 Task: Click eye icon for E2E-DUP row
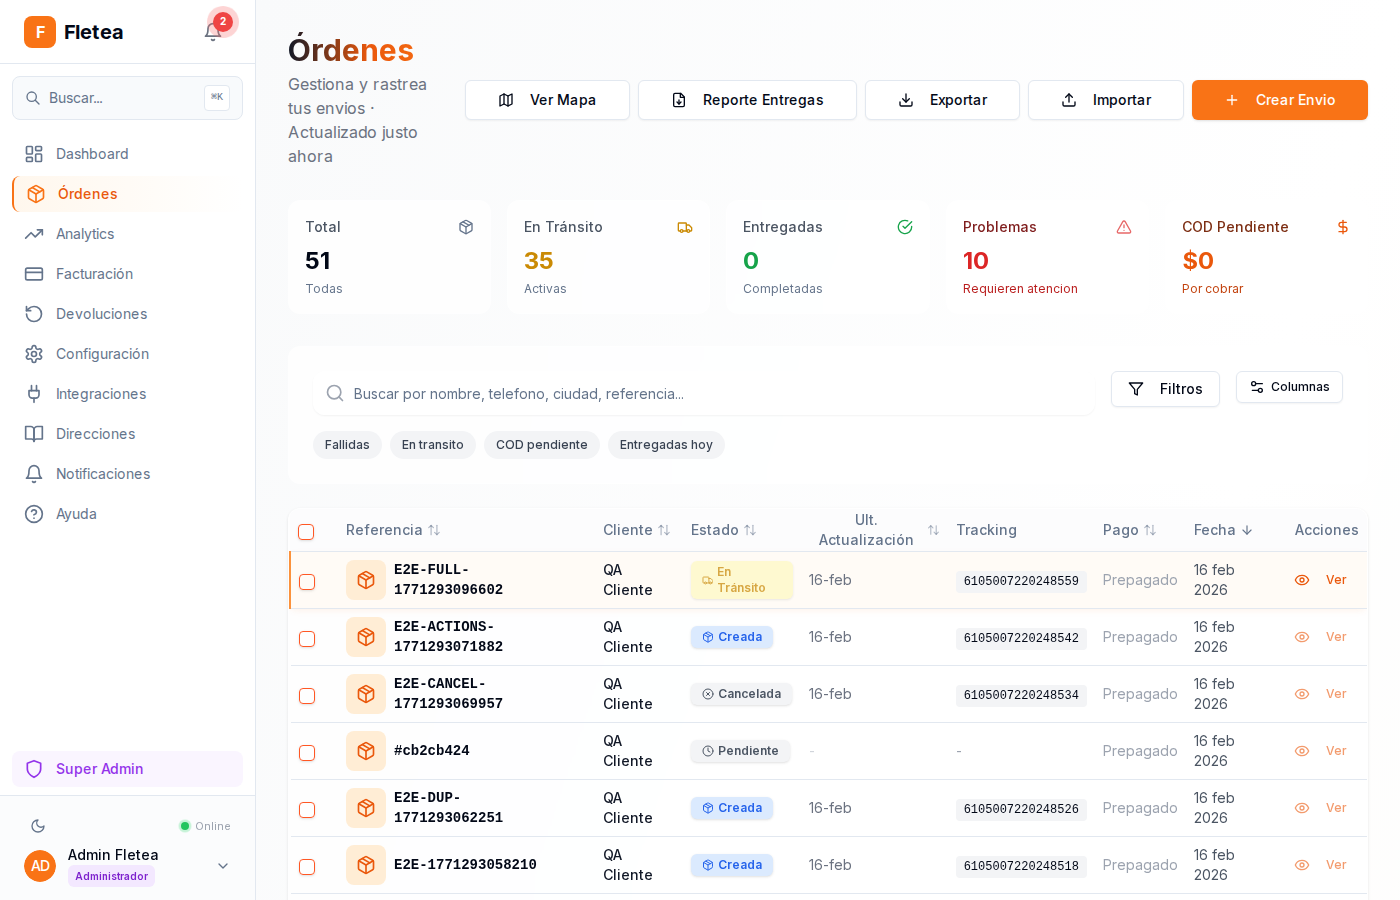click(x=1302, y=808)
